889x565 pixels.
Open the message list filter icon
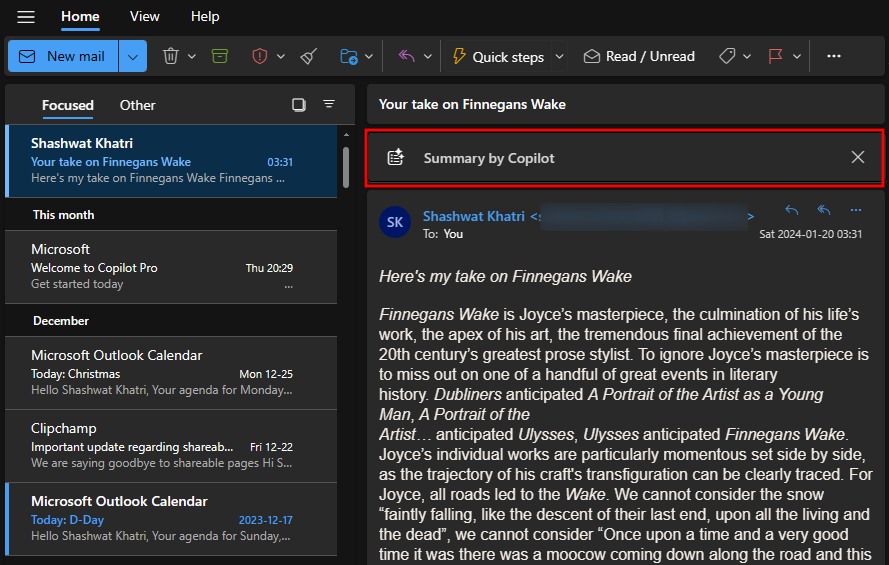(x=329, y=104)
